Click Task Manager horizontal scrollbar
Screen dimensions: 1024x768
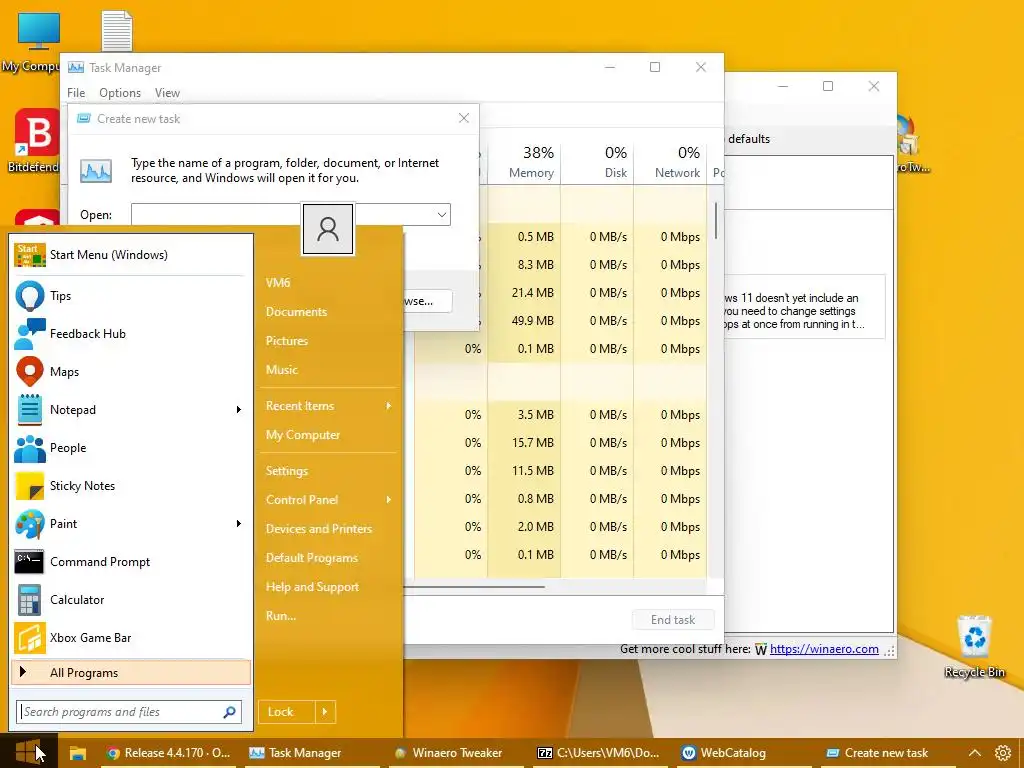(475, 587)
